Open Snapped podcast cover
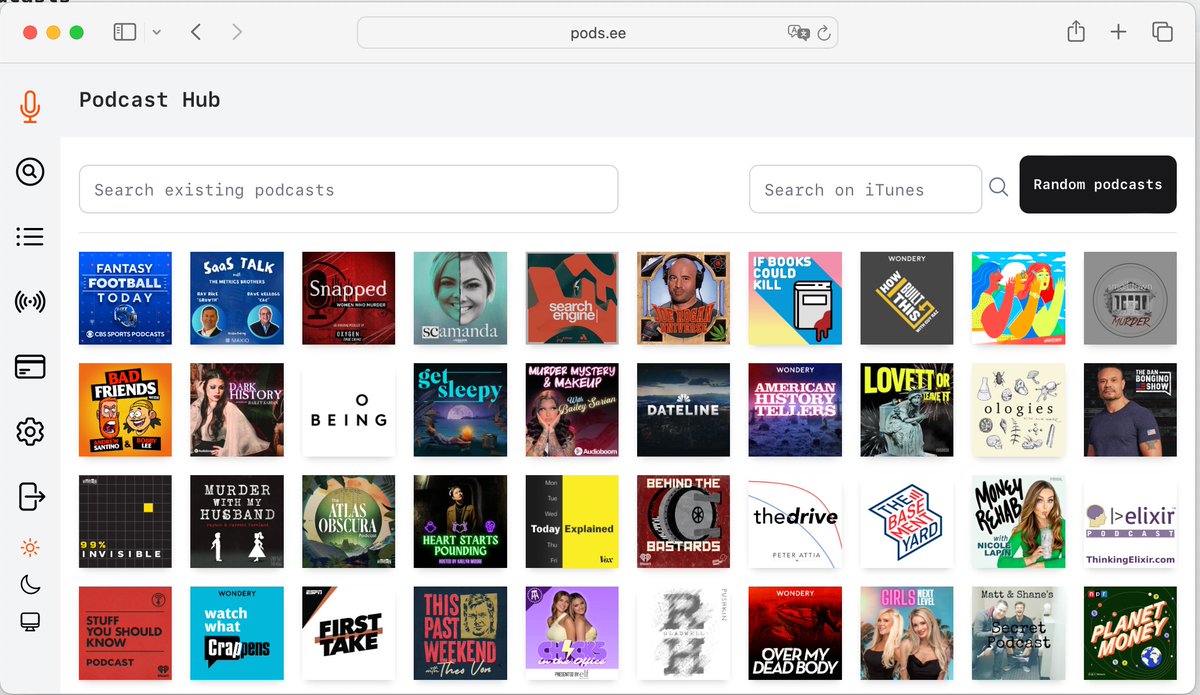 pos(349,298)
